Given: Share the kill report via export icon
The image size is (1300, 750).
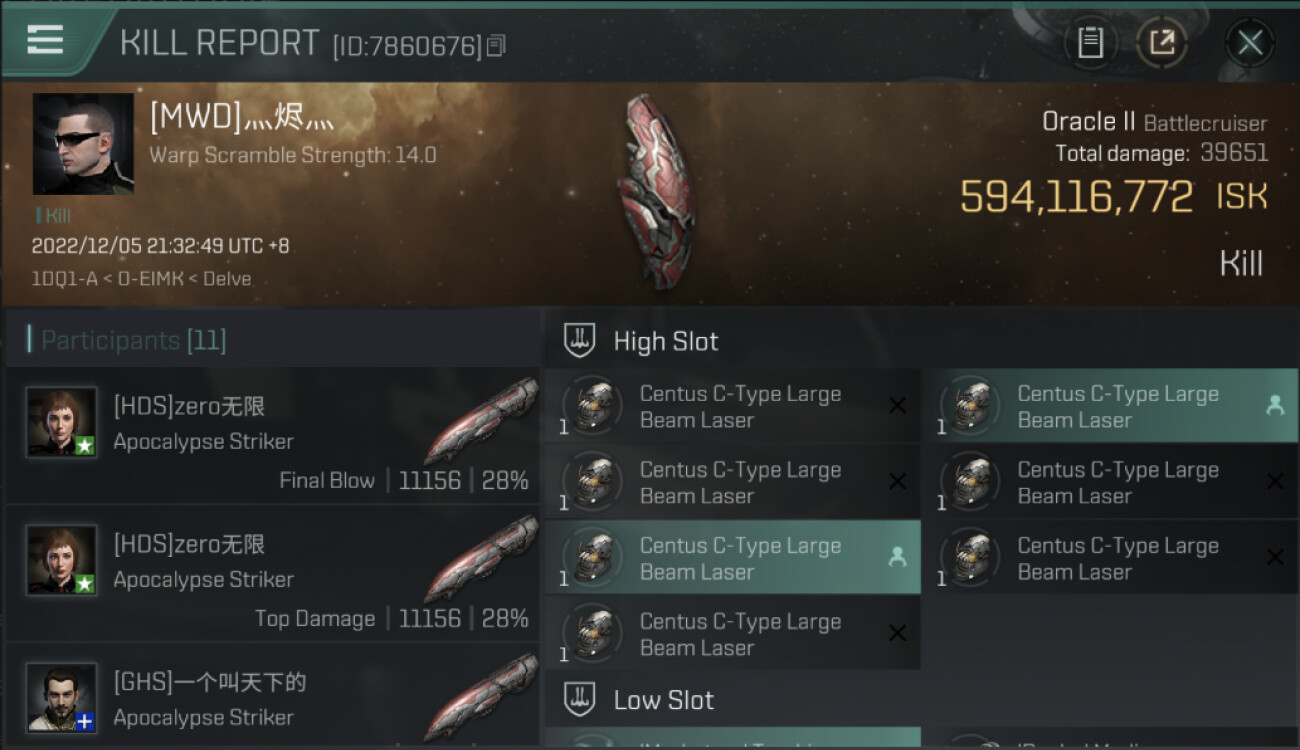Looking at the screenshot, I should pos(1162,42).
